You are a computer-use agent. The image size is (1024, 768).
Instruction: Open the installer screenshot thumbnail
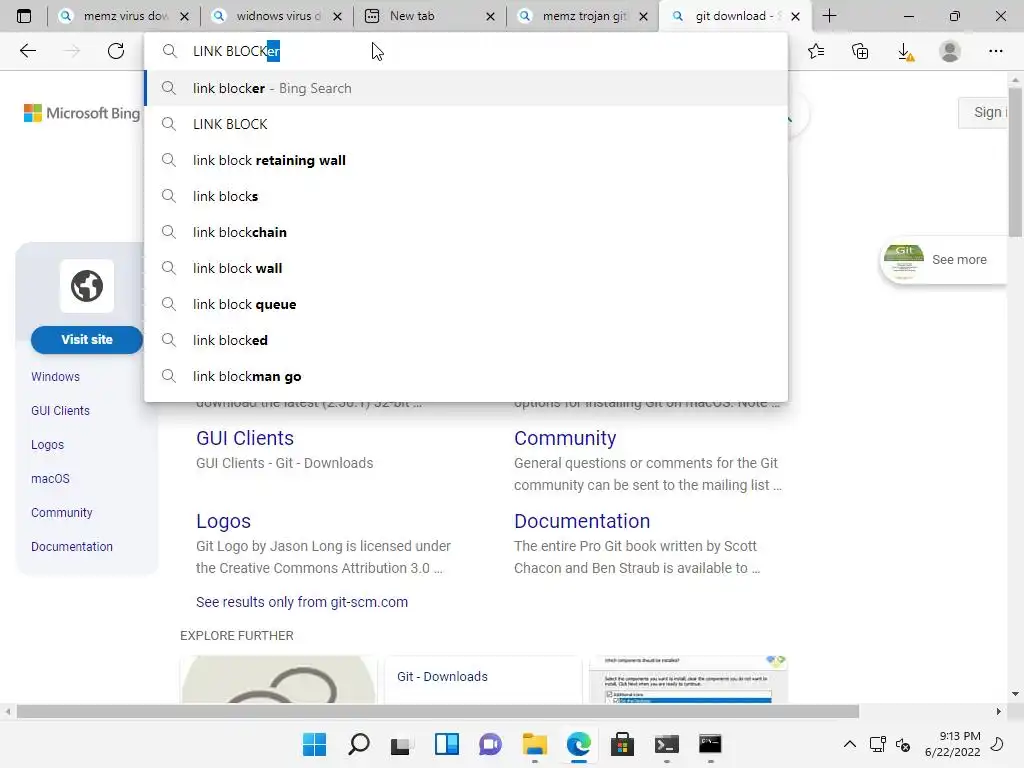tap(688, 679)
